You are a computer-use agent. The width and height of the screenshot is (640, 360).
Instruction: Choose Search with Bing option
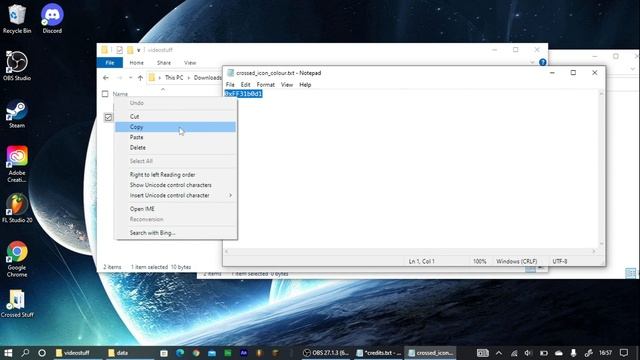point(176,233)
